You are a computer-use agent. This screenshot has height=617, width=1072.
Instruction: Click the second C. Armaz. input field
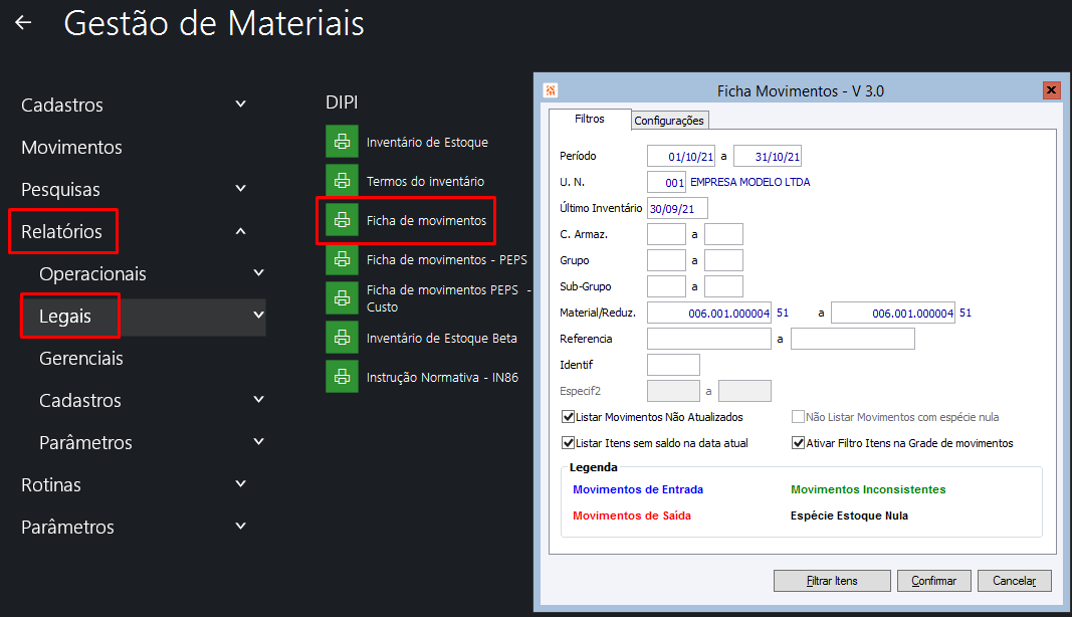pos(723,234)
